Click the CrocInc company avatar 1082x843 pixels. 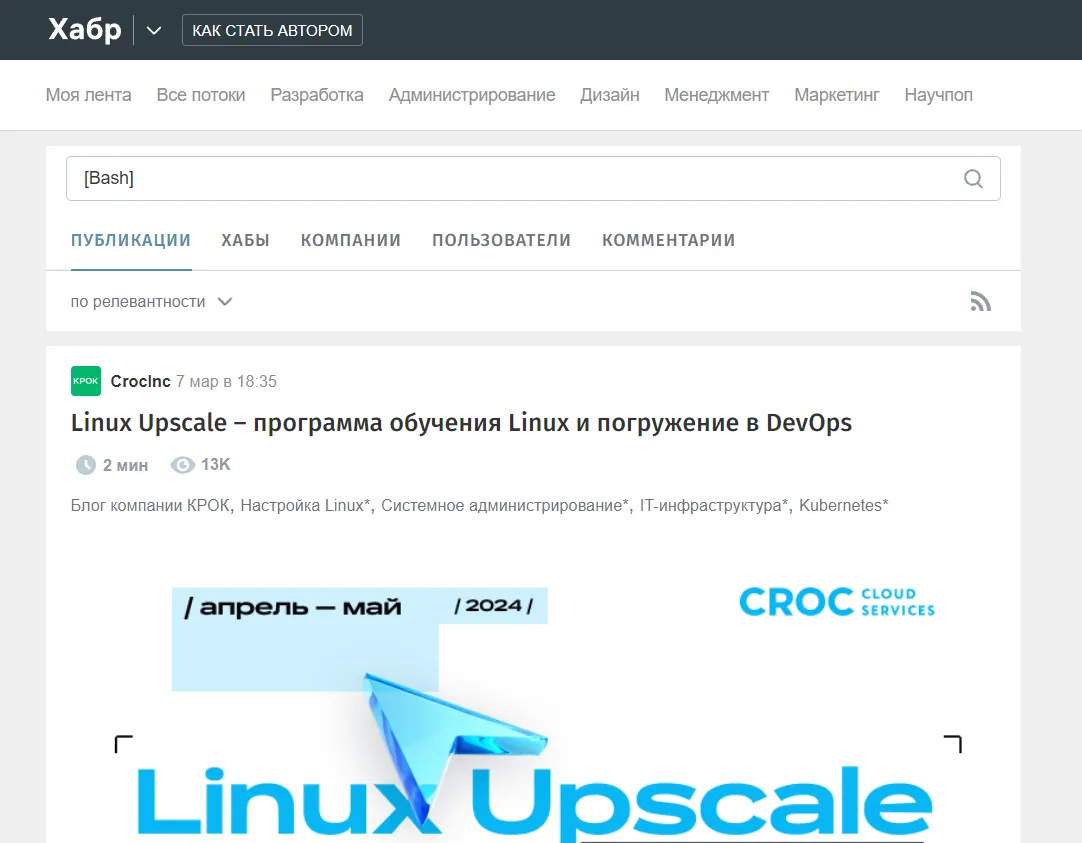[x=86, y=381]
